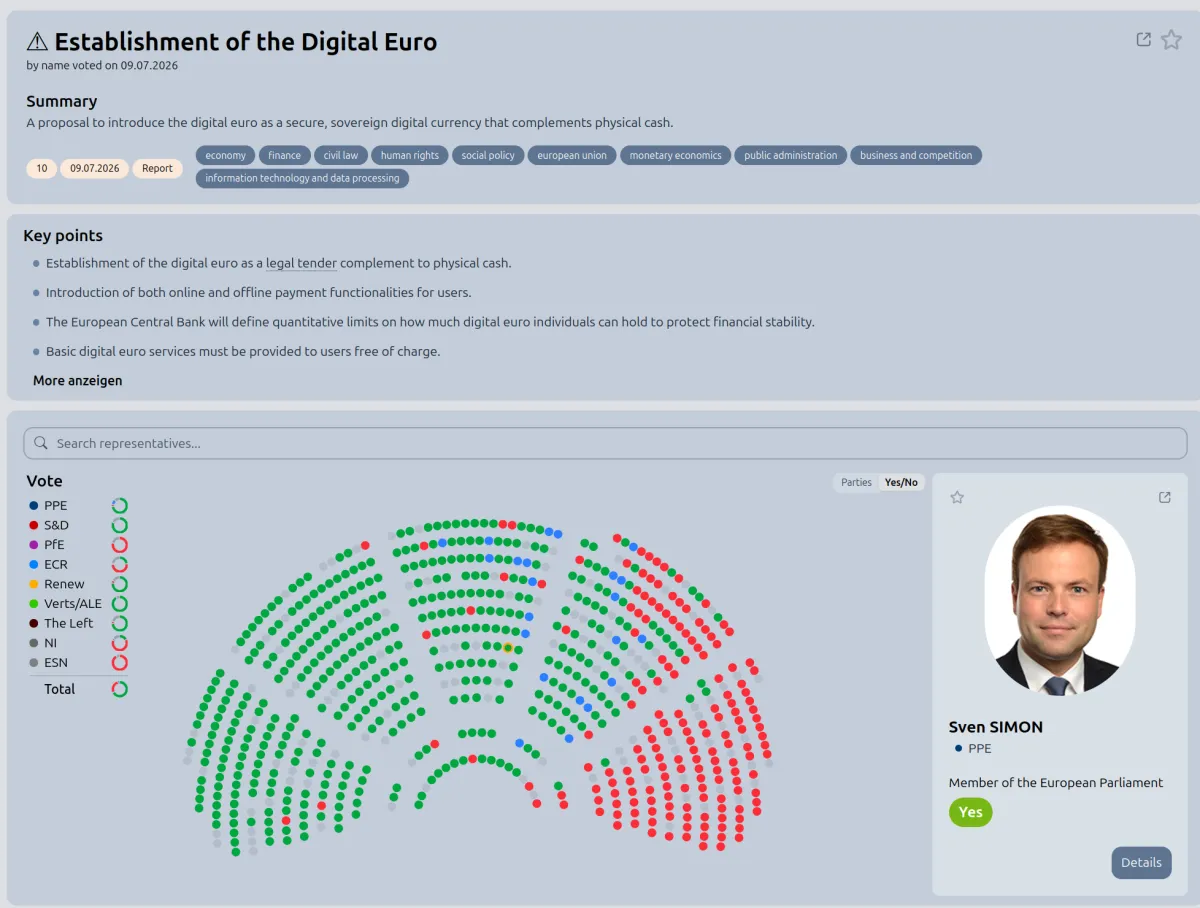
Task: Click the Search representatives input field
Action: pyautogui.click(x=605, y=443)
